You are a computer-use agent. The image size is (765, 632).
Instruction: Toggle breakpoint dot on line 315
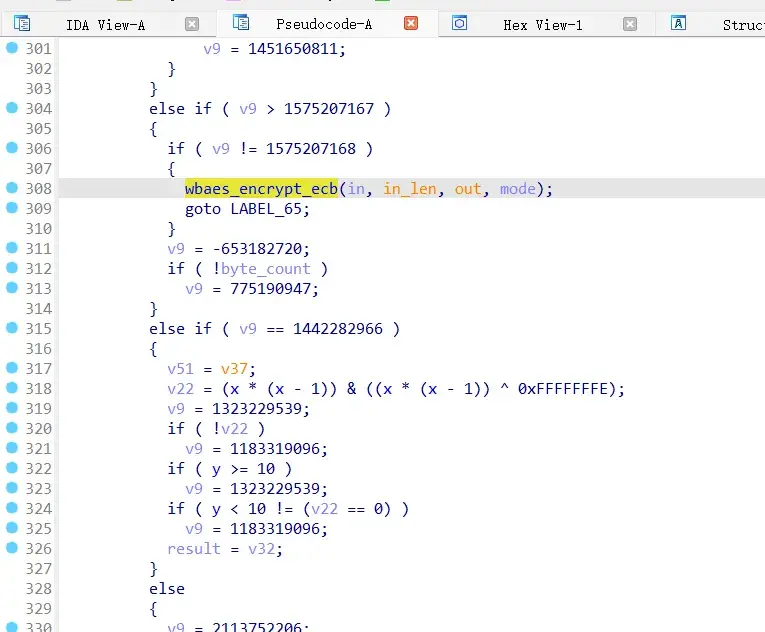tap(12, 327)
